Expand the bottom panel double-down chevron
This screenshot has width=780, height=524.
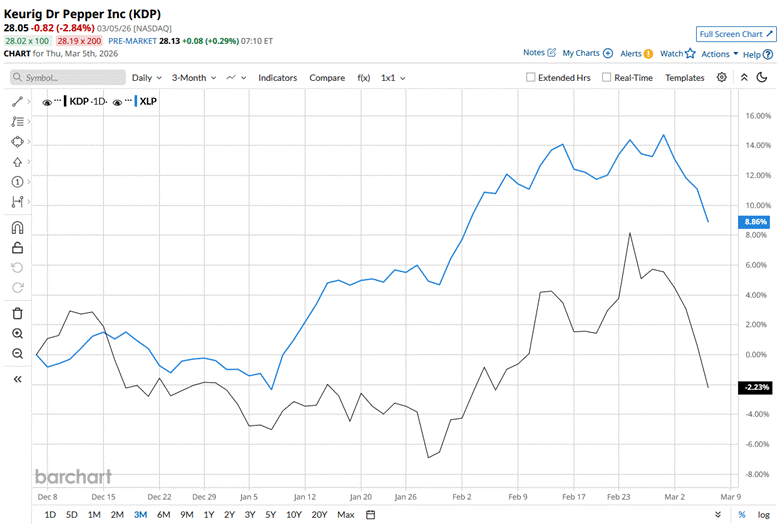click(718, 515)
